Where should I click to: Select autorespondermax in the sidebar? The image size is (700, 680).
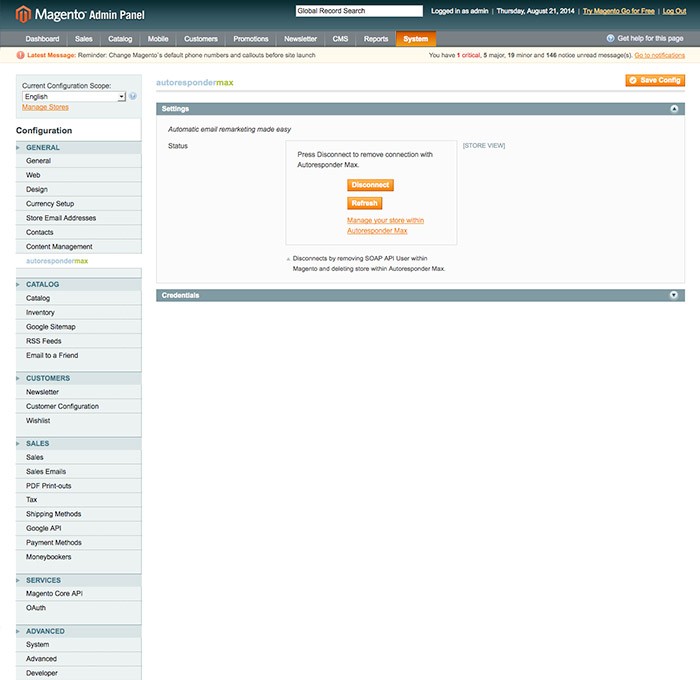[79, 261]
